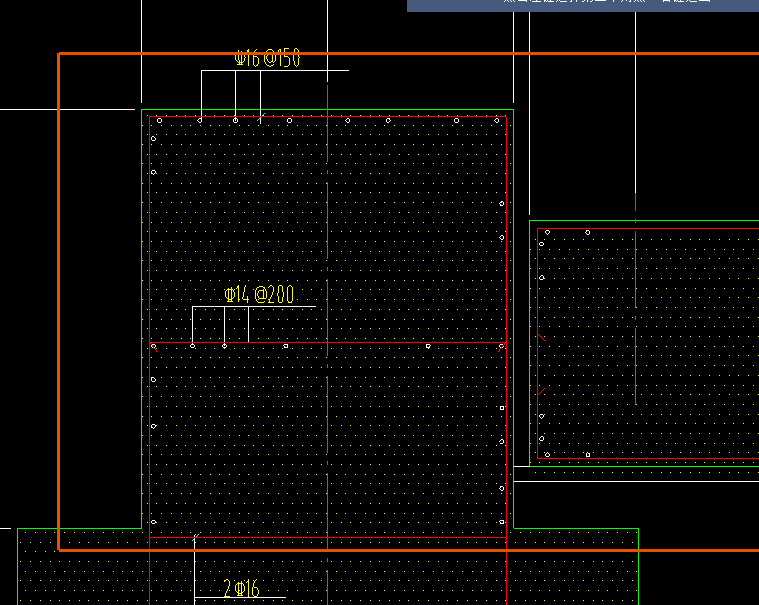Select the "Φ14@200" rebar annotation text

point(259,294)
